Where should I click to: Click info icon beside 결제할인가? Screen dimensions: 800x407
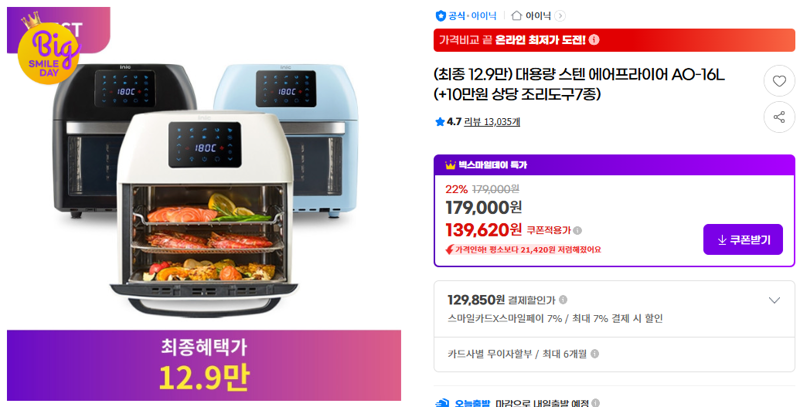[x=563, y=299]
